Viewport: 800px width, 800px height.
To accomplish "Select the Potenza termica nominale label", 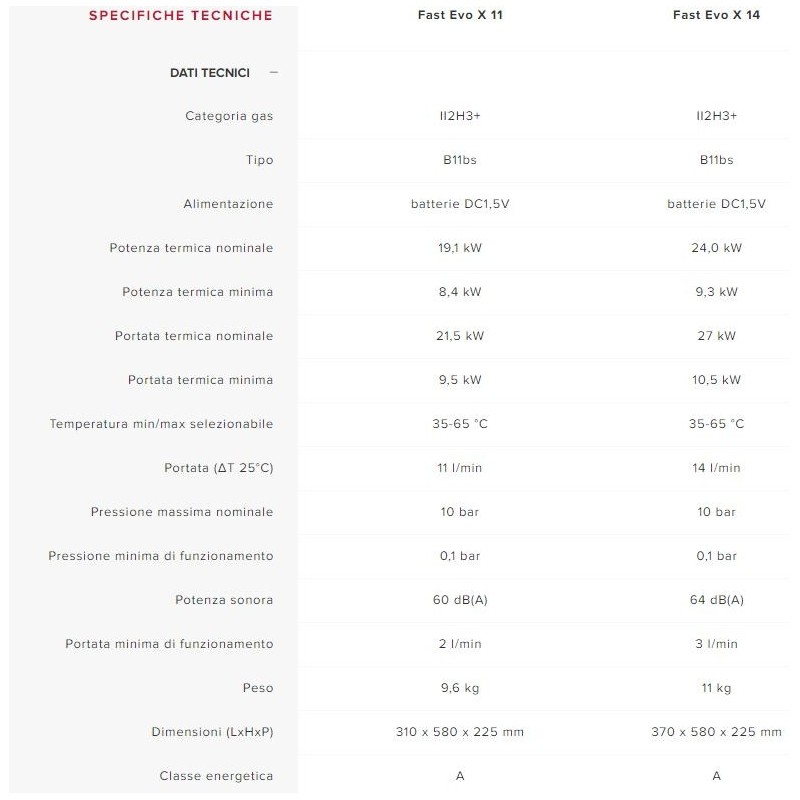I will point(191,248).
